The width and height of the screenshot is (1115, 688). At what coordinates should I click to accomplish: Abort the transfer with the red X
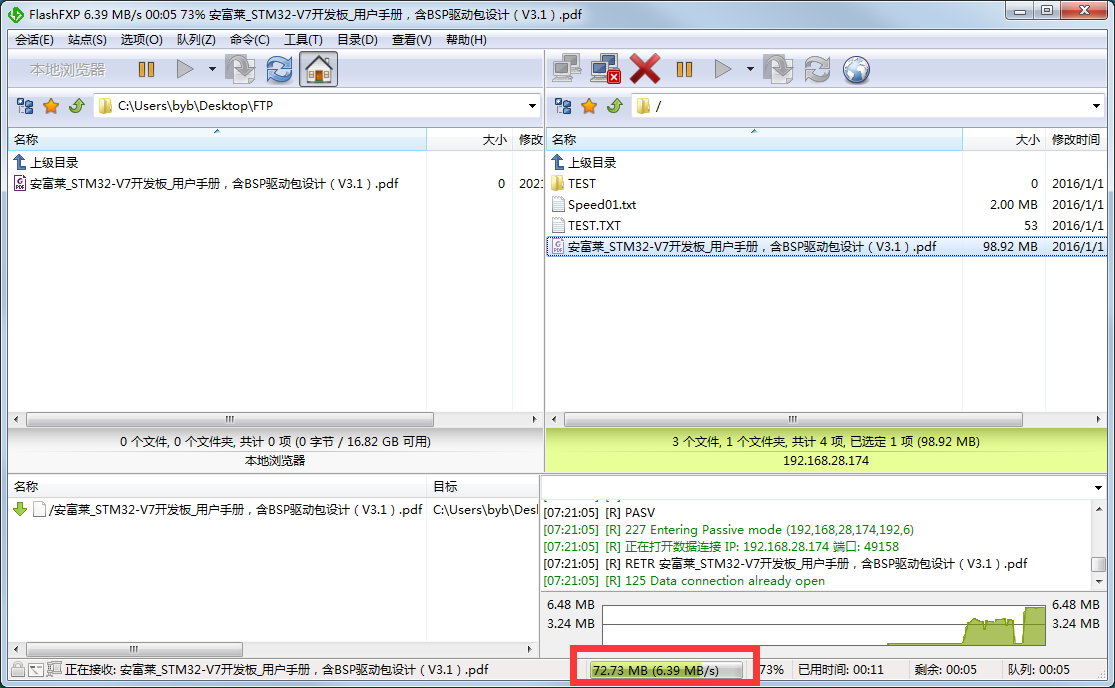[x=645, y=69]
